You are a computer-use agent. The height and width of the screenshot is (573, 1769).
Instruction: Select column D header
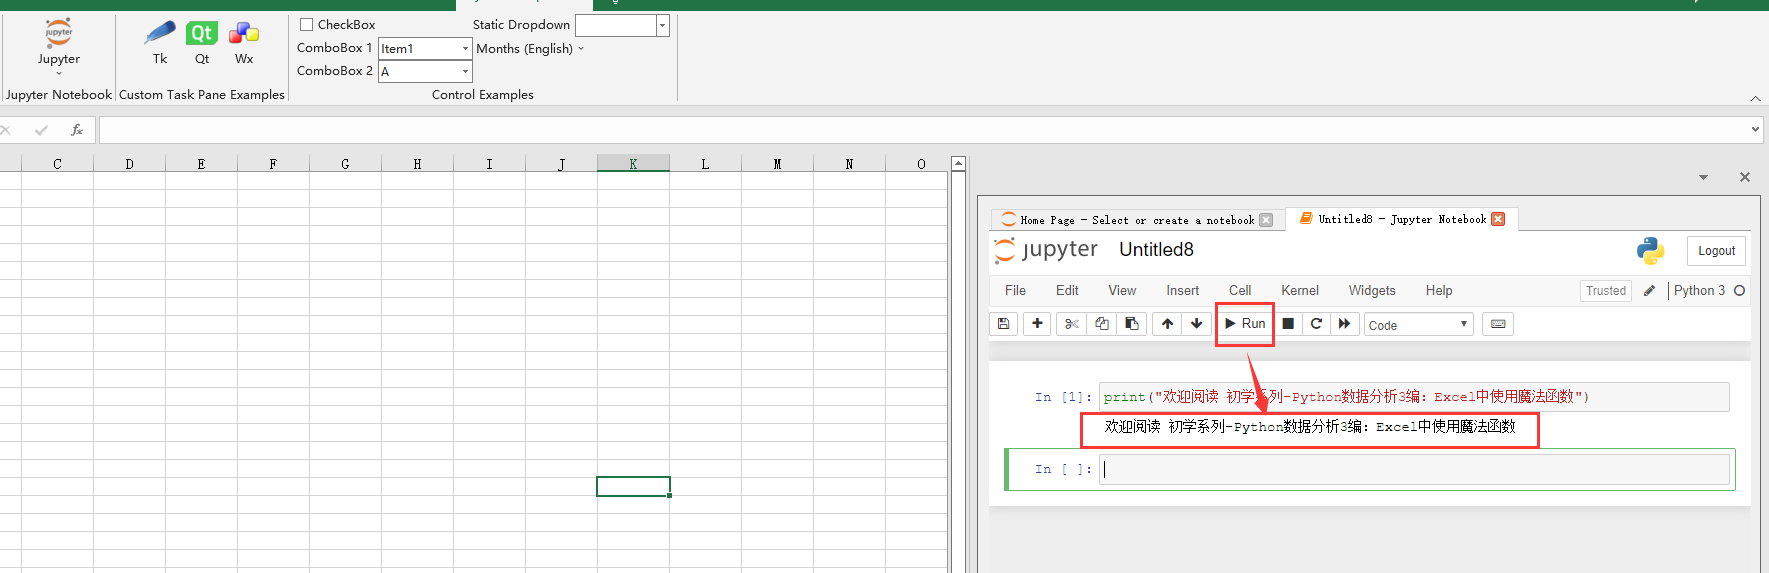(x=129, y=164)
